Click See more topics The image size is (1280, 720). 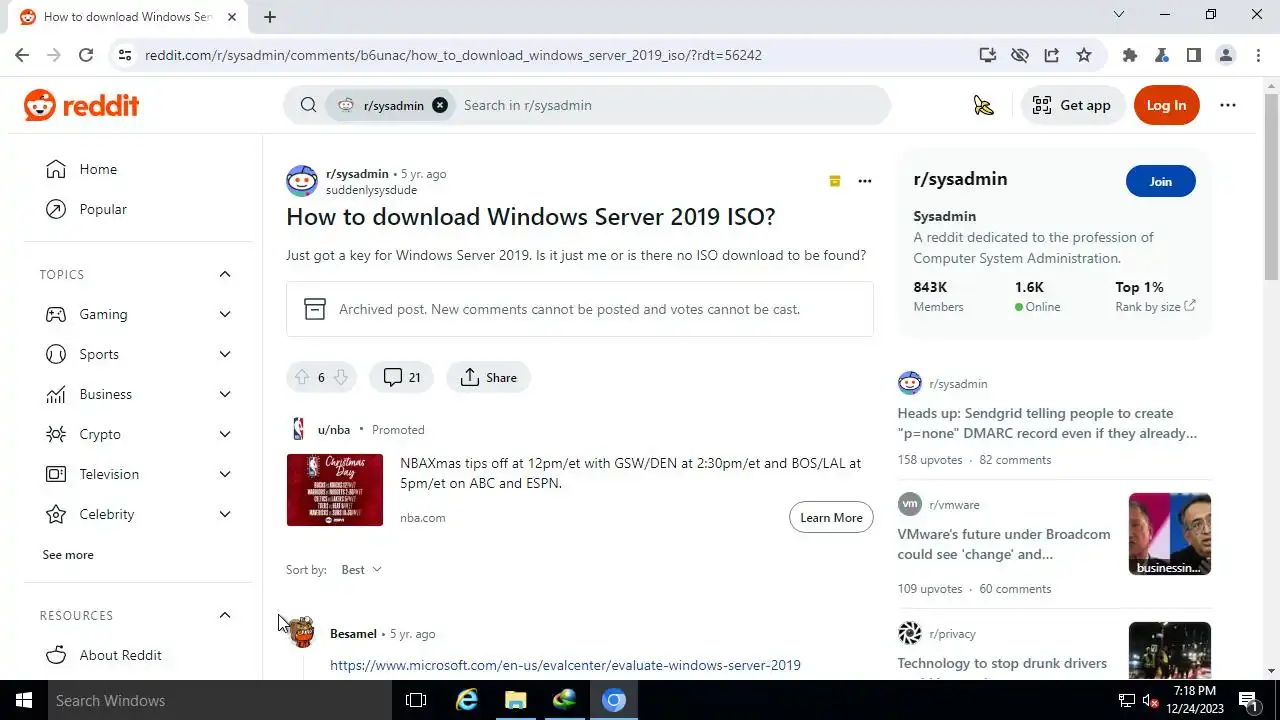pyautogui.click(x=68, y=555)
